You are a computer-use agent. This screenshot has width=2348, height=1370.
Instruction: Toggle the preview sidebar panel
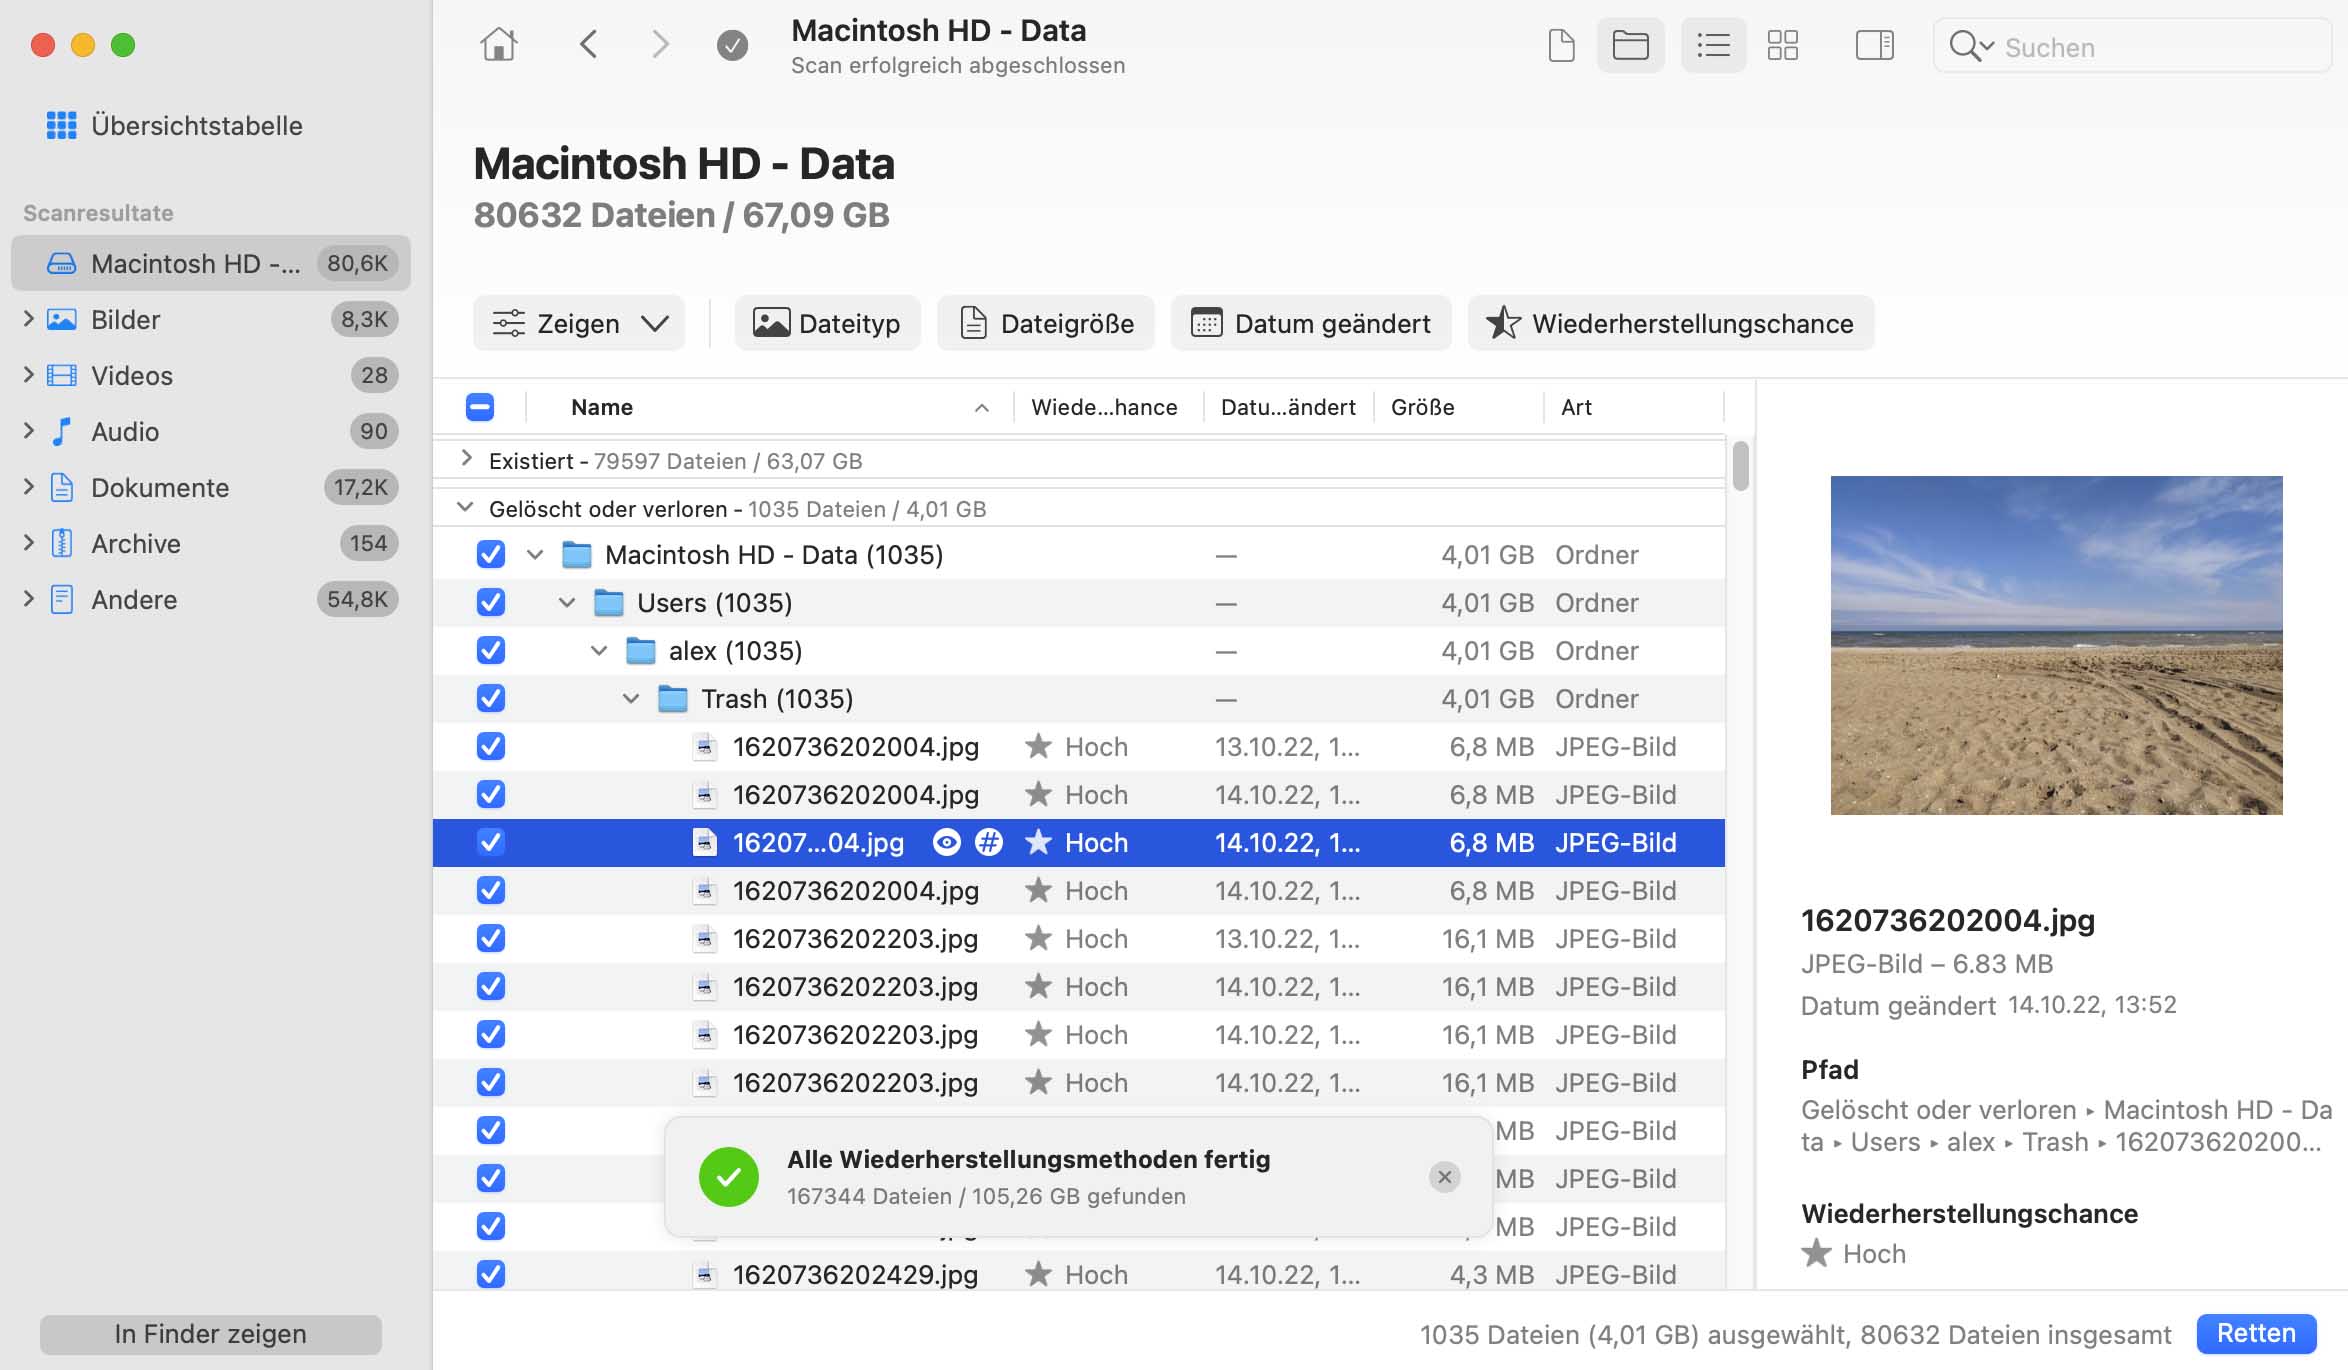(x=1874, y=45)
